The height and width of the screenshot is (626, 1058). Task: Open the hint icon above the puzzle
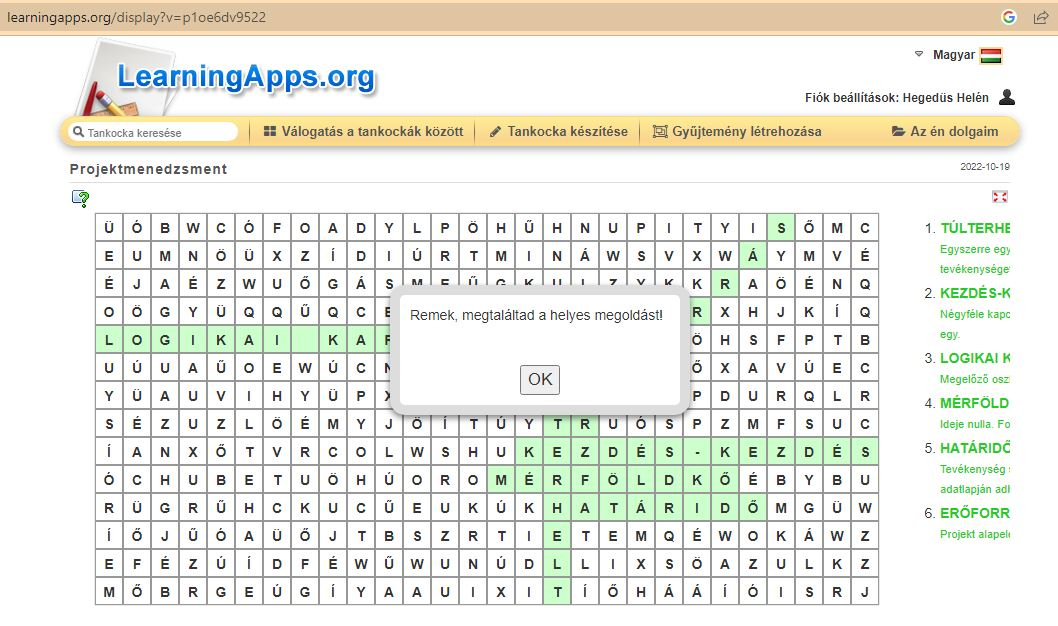[x=81, y=198]
